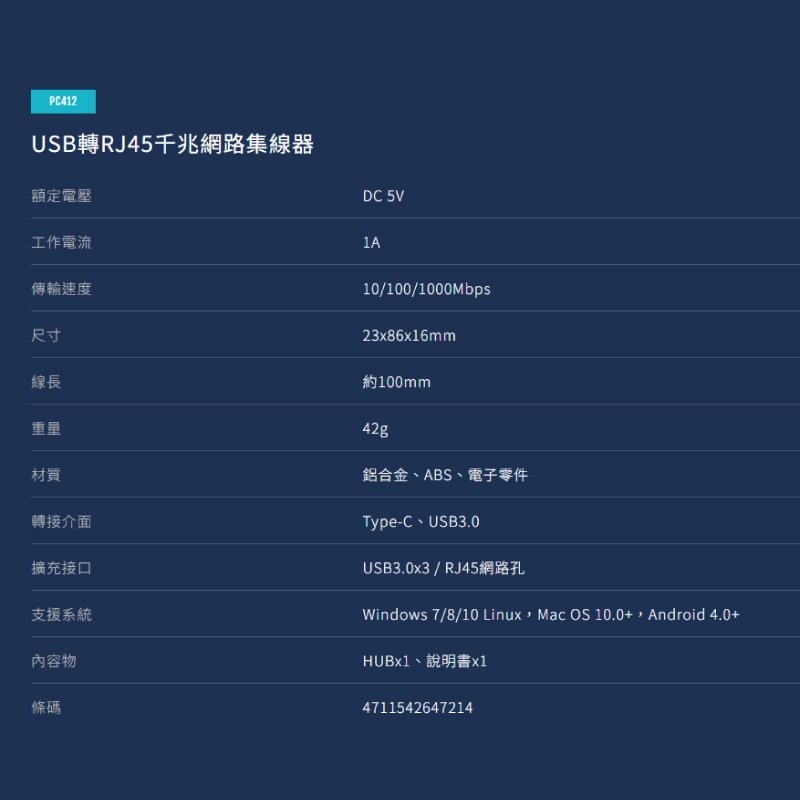This screenshot has width=800, height=800.
Task: Click the barcode number 4711542647214
Action: click(x=417, y=708)
